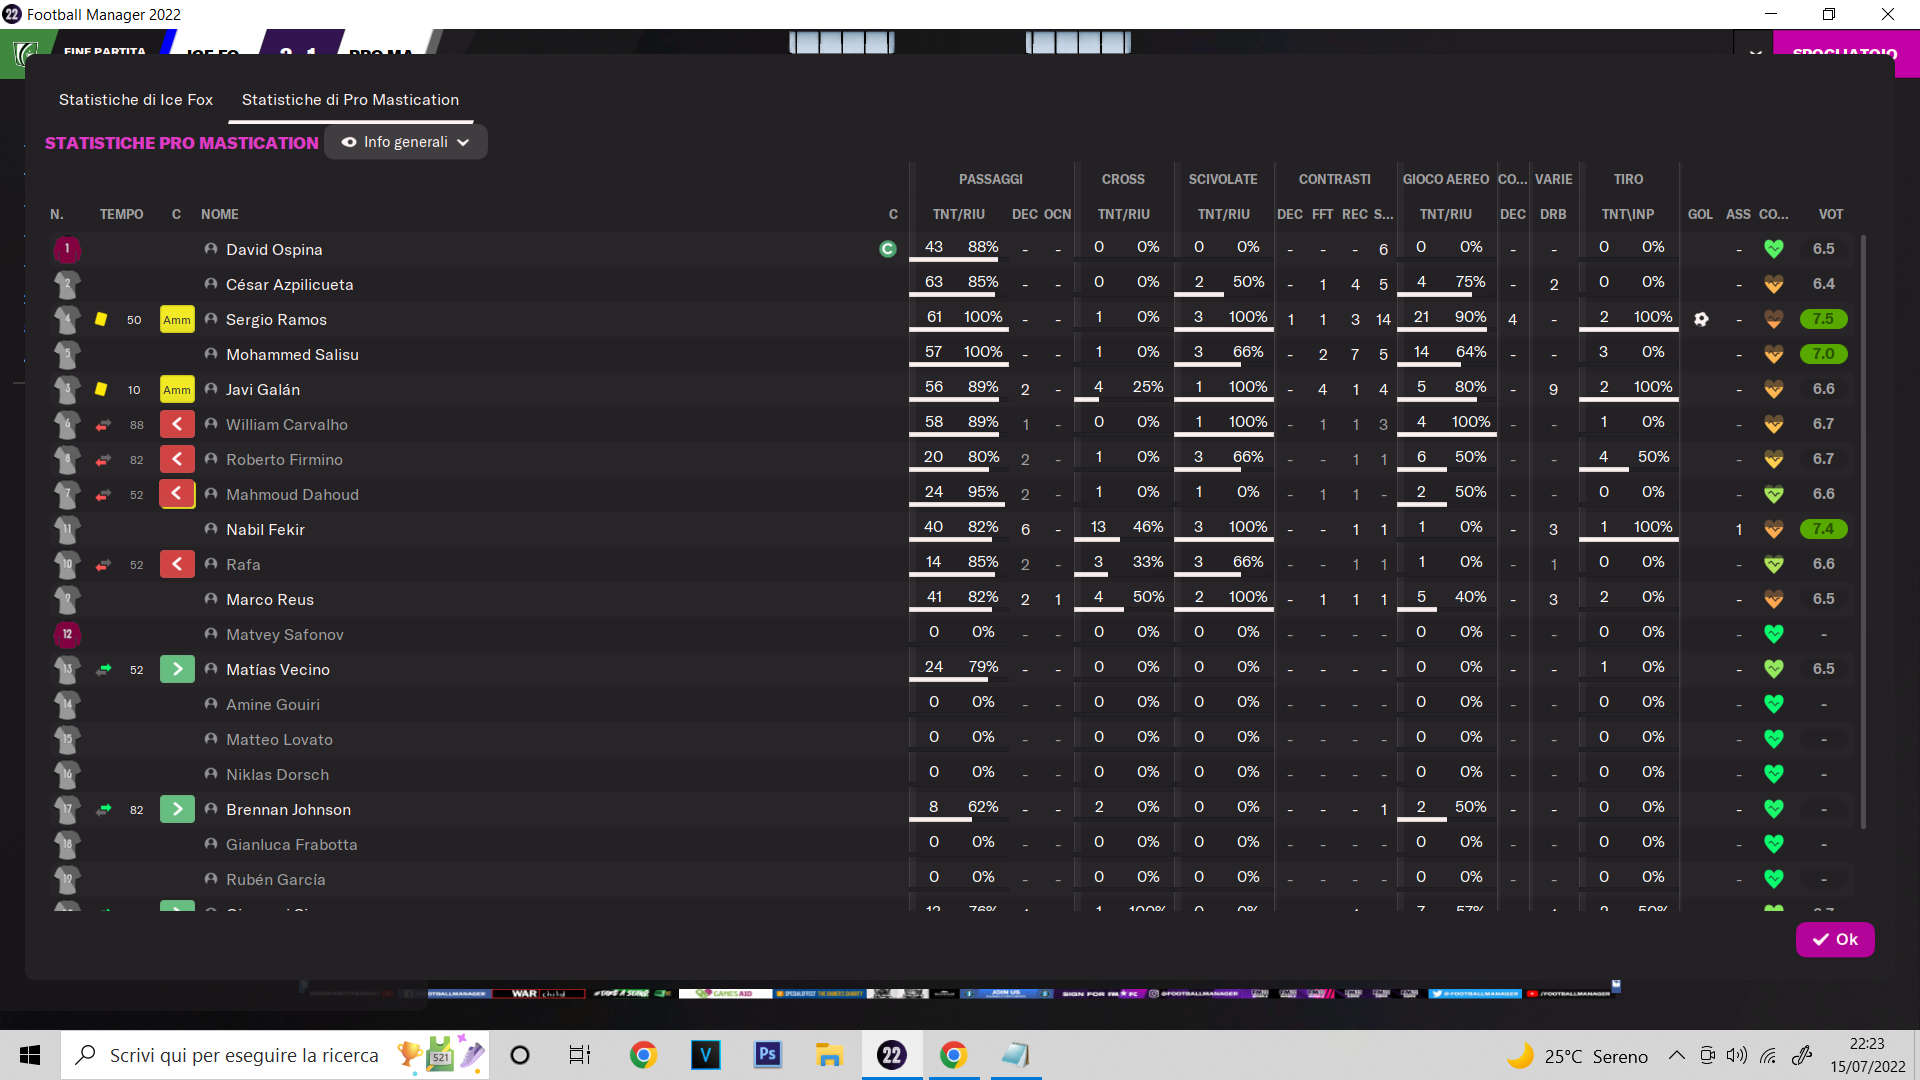1920x1080 pixels.
Task: Click substituted-off arrow for Rafa
Action: tap(177, 565)
